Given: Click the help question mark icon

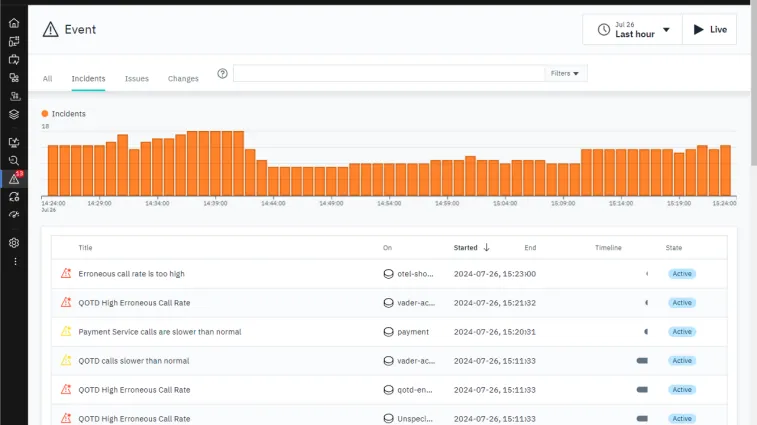Looking at the screenshot, I should tap(222, 73).
